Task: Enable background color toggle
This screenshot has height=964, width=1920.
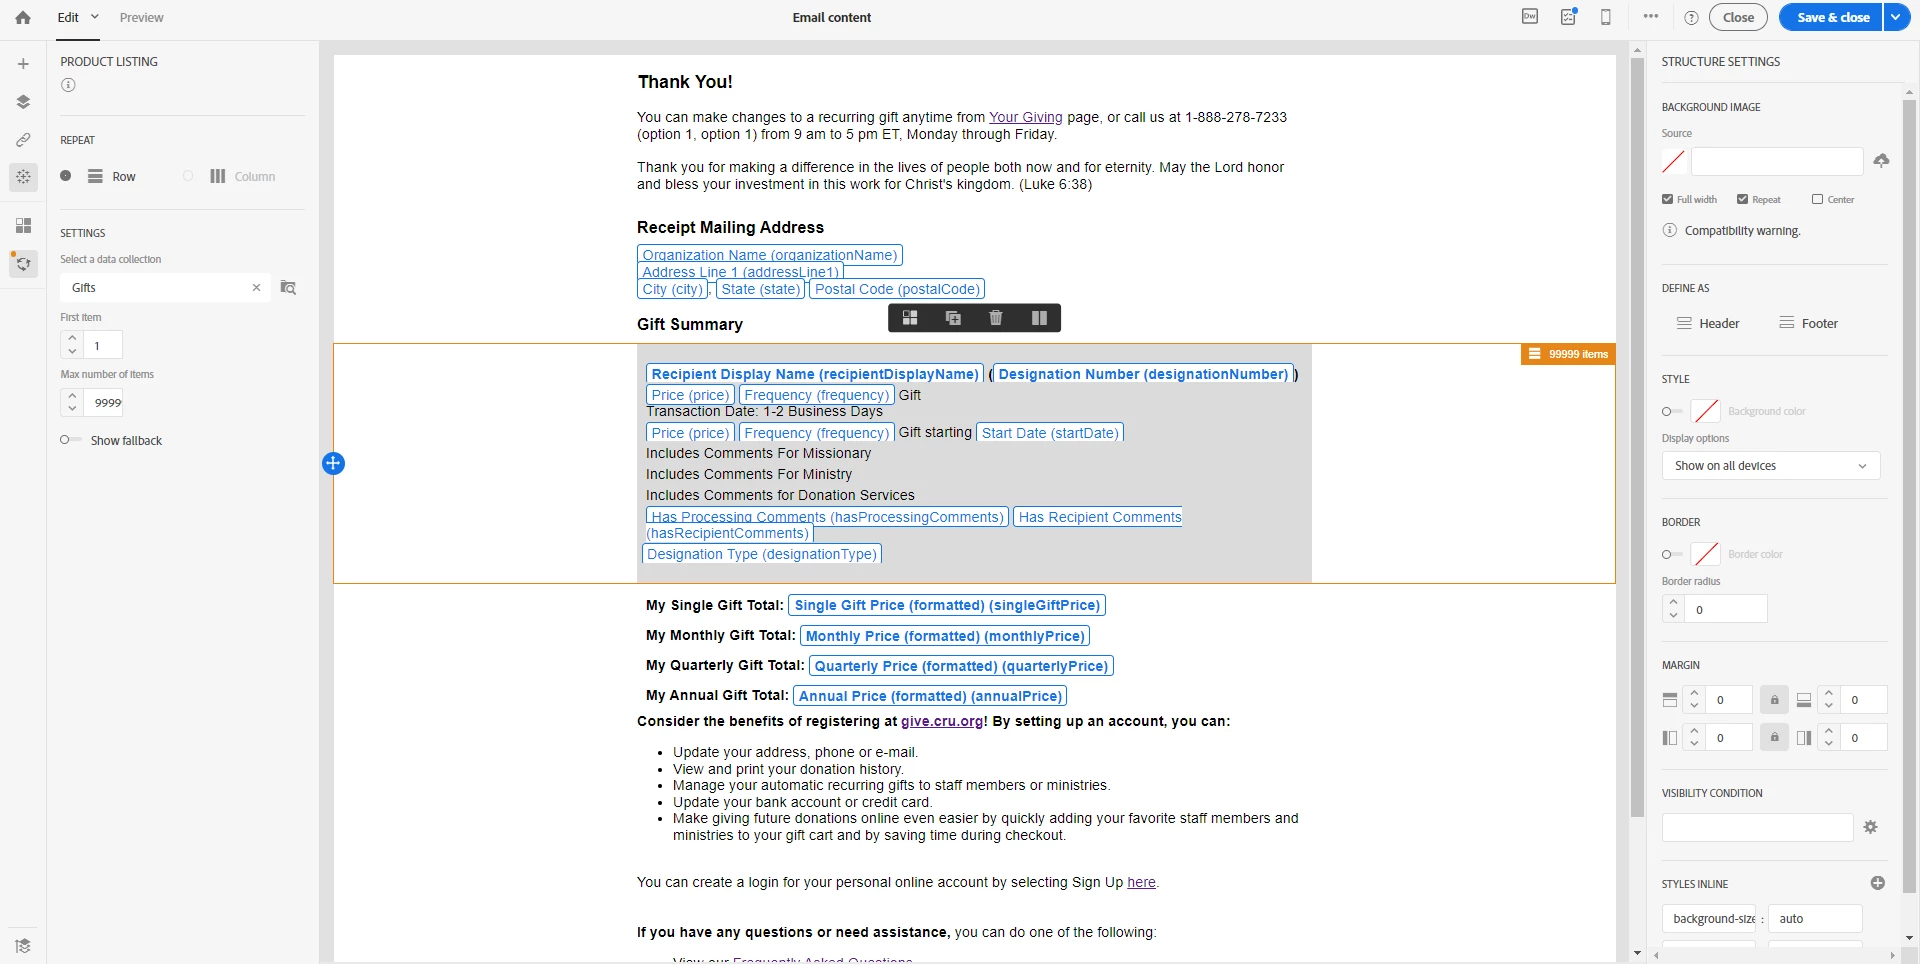Action: click(1672, 411)
